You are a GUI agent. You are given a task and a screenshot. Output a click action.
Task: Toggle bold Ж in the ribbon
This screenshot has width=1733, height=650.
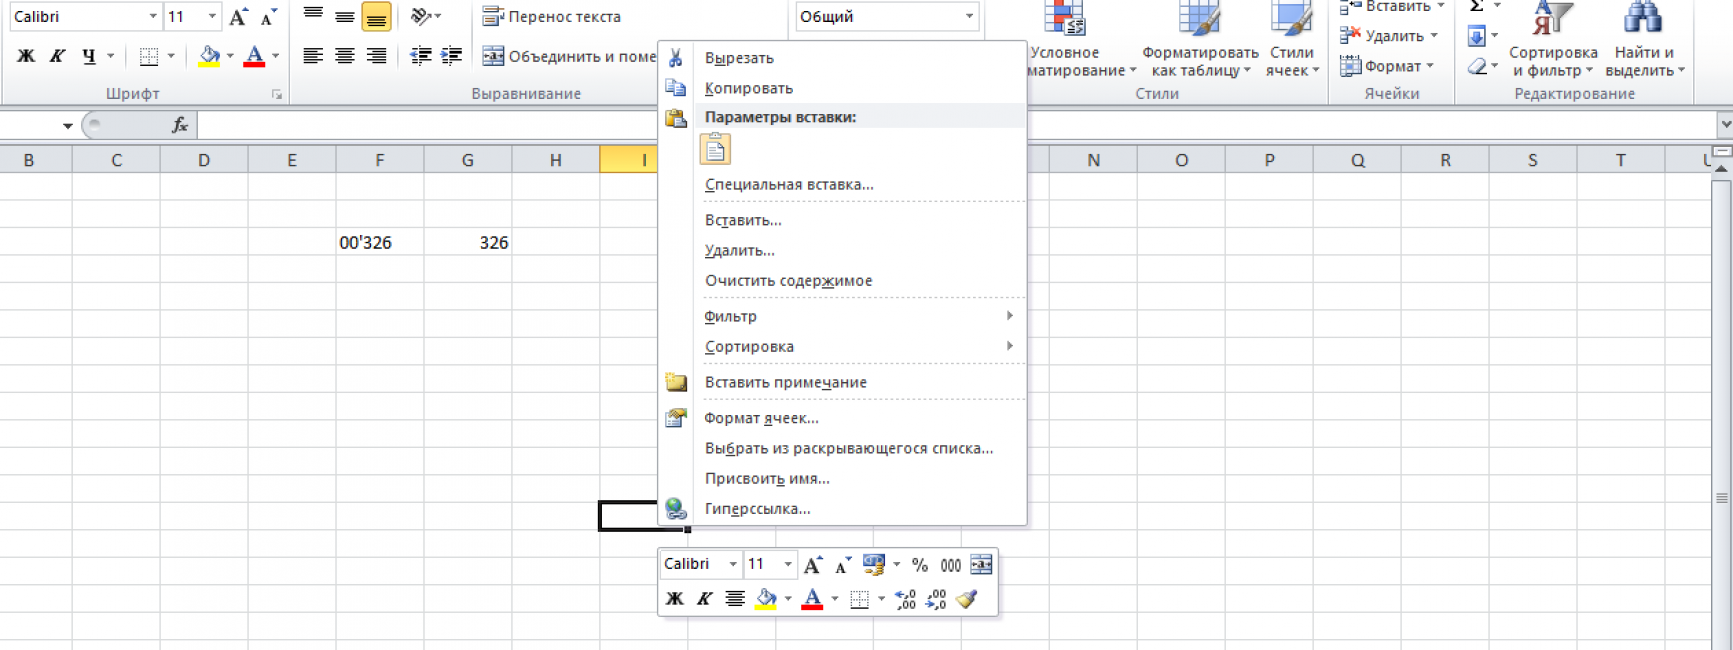(x=26, y=56)
